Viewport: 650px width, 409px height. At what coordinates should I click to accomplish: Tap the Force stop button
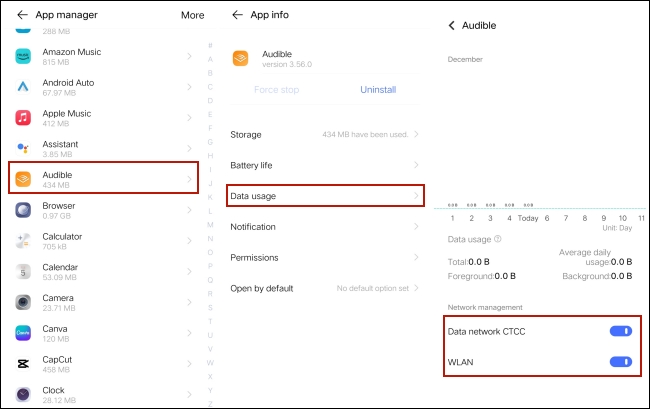[276, 90]
